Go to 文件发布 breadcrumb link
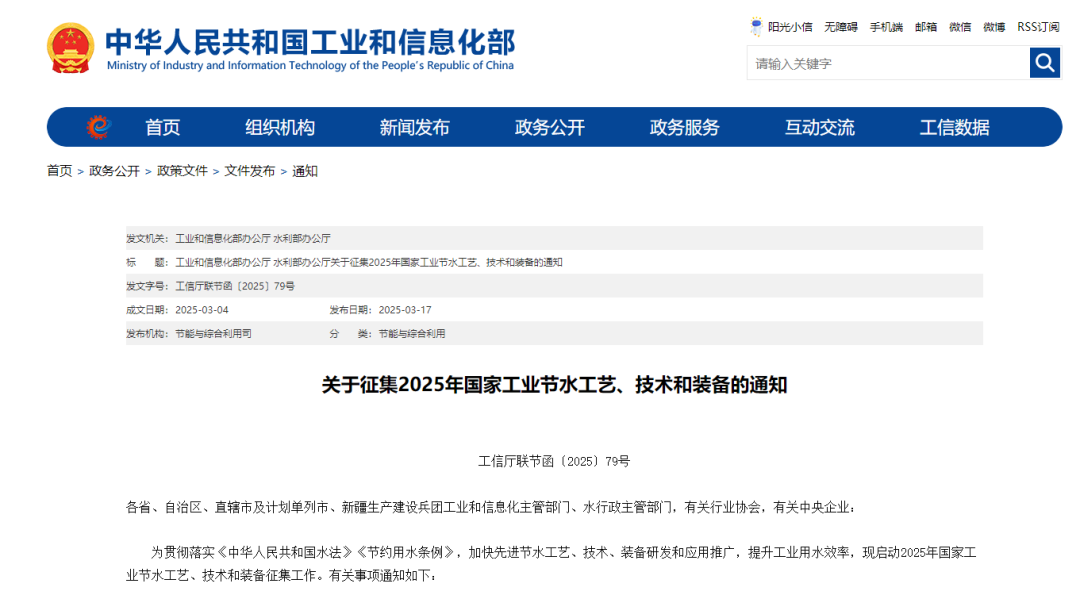1080x595 pixels. (x=250, y=171)
